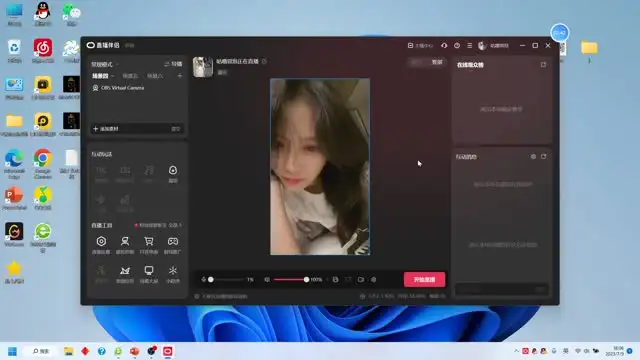Click the clear button in the add material bar

pos(176,129)
